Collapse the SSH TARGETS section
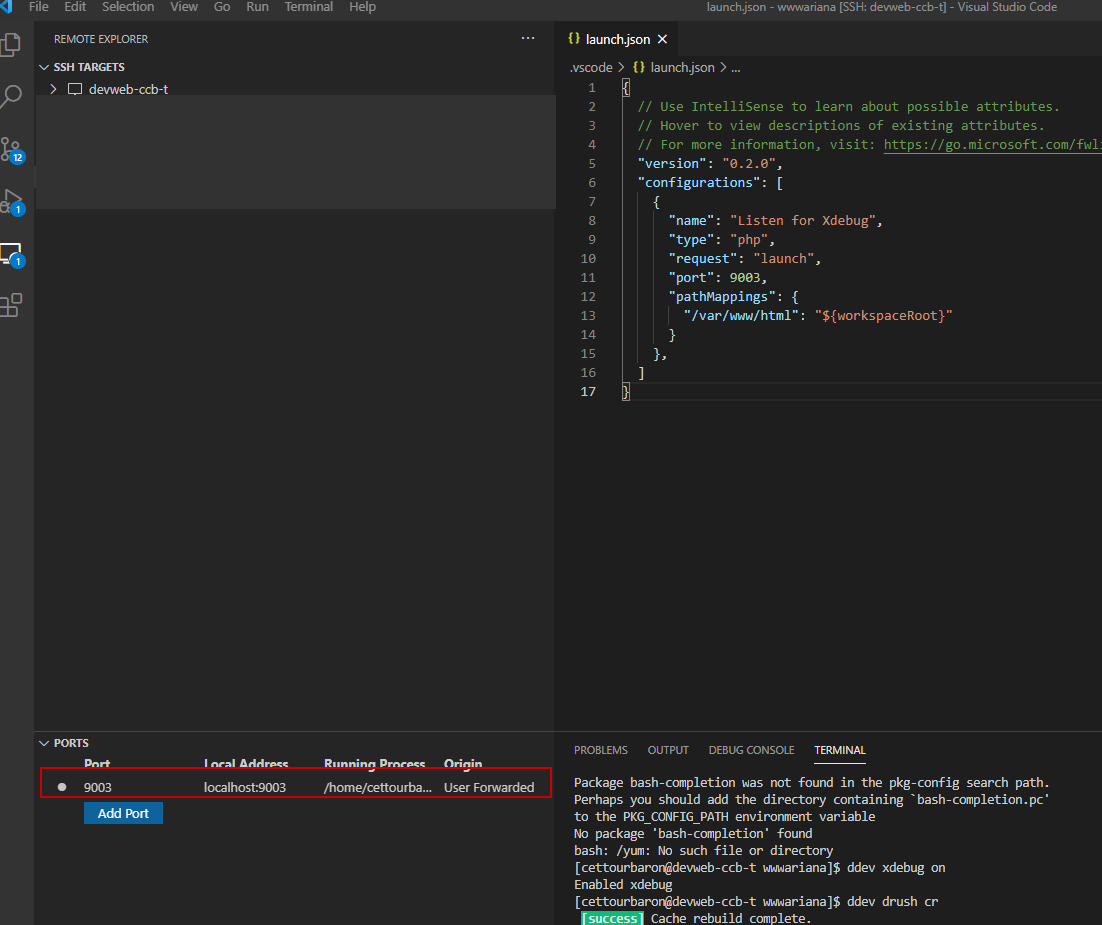1102x925 pixels. (44, 67)
